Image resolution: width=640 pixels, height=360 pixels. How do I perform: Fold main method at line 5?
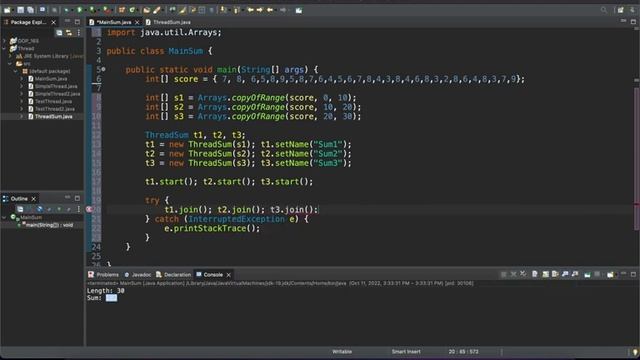tap(104, 69)
